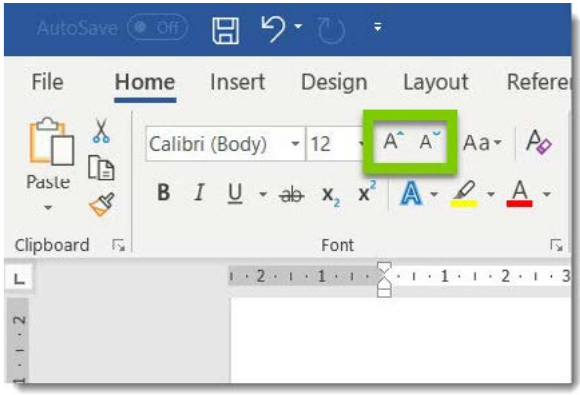Open the Font dialog launcher
This screenshot has height=395, width=580.
(556, 245)
